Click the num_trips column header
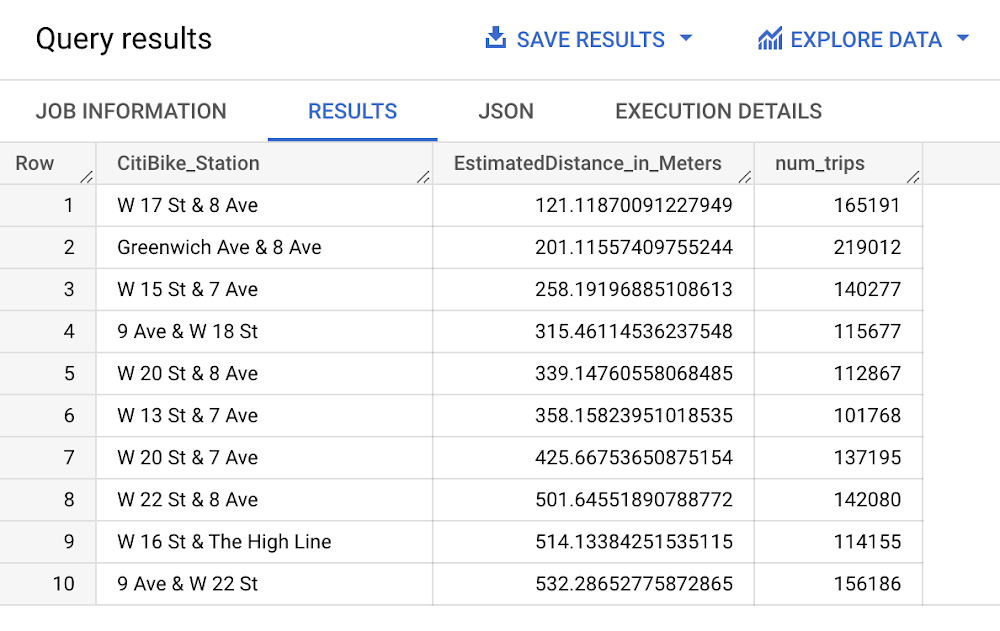Image resolution: width=1000 pixels, height=631 pixels. tap(820, 163)
